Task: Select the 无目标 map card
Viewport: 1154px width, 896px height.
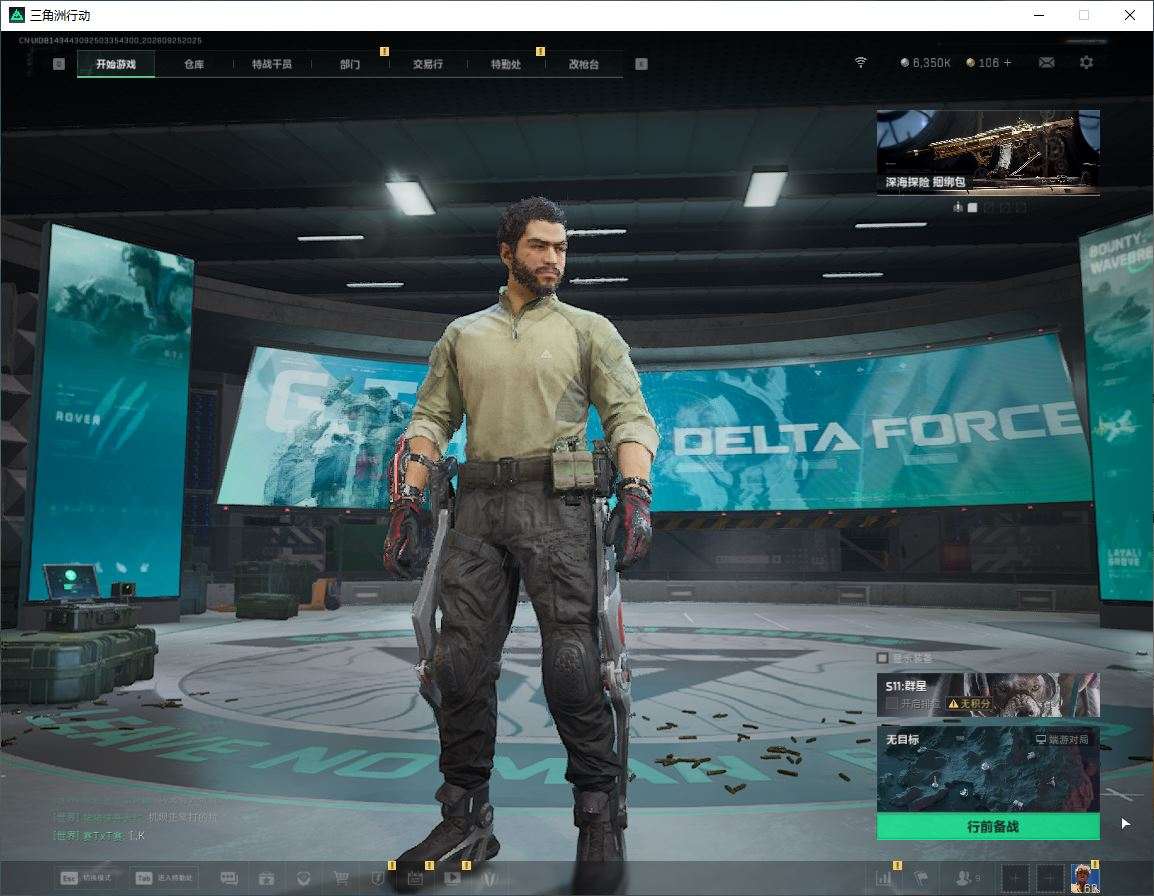Action: 988,769
